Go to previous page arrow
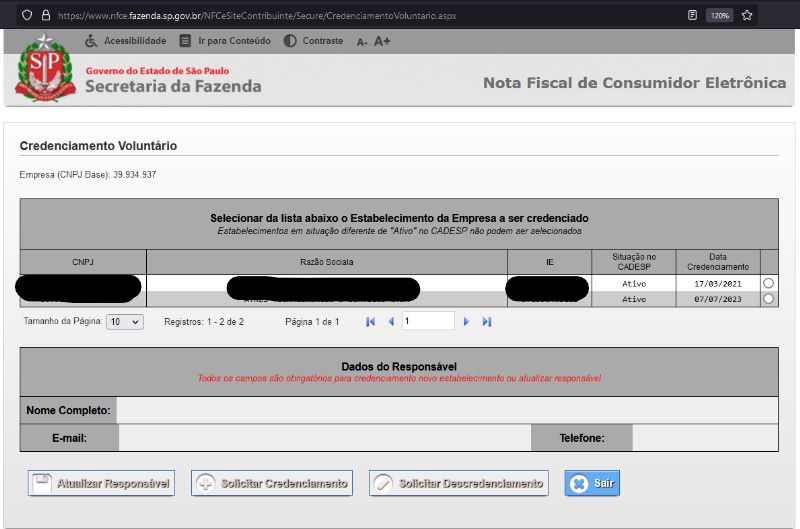 pos(391,322)
